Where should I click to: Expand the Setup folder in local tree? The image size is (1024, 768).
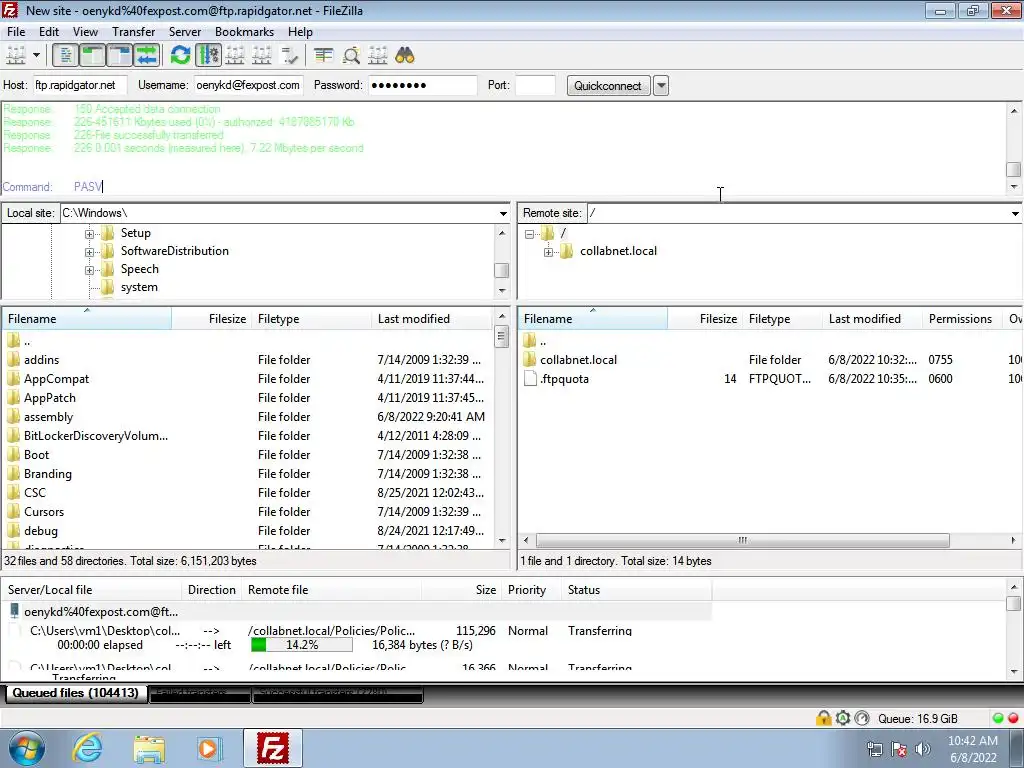[89, 234]
